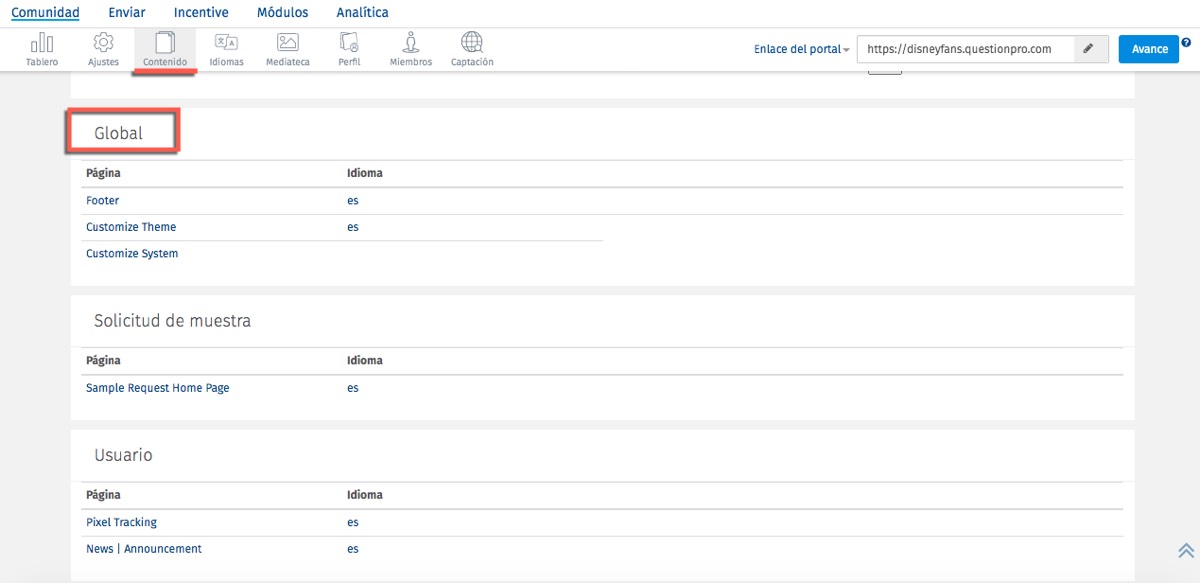Viewport: 1200px width, 583px height.
Task: Click the pencil edit icon beside portal URL
Action: tap(1088, 49)
